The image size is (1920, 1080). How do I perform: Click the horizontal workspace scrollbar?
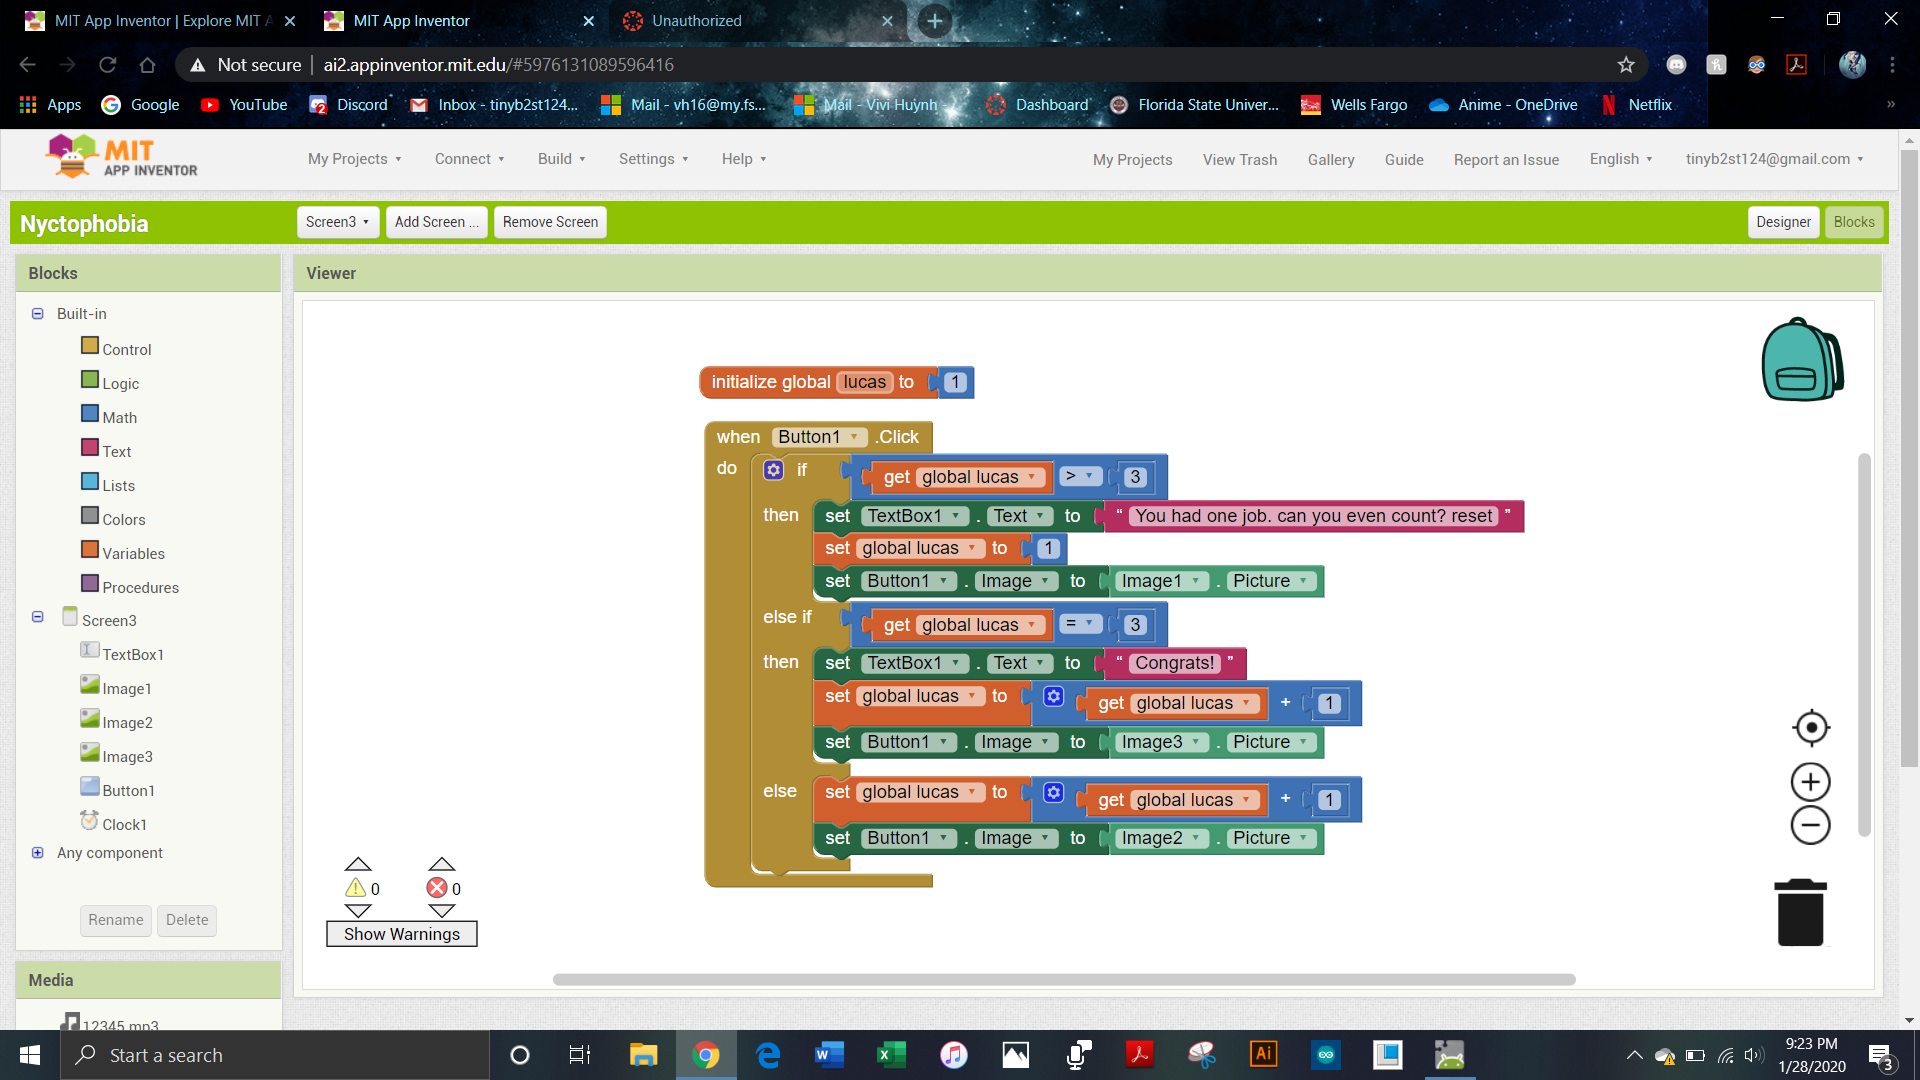(1063, 980)
